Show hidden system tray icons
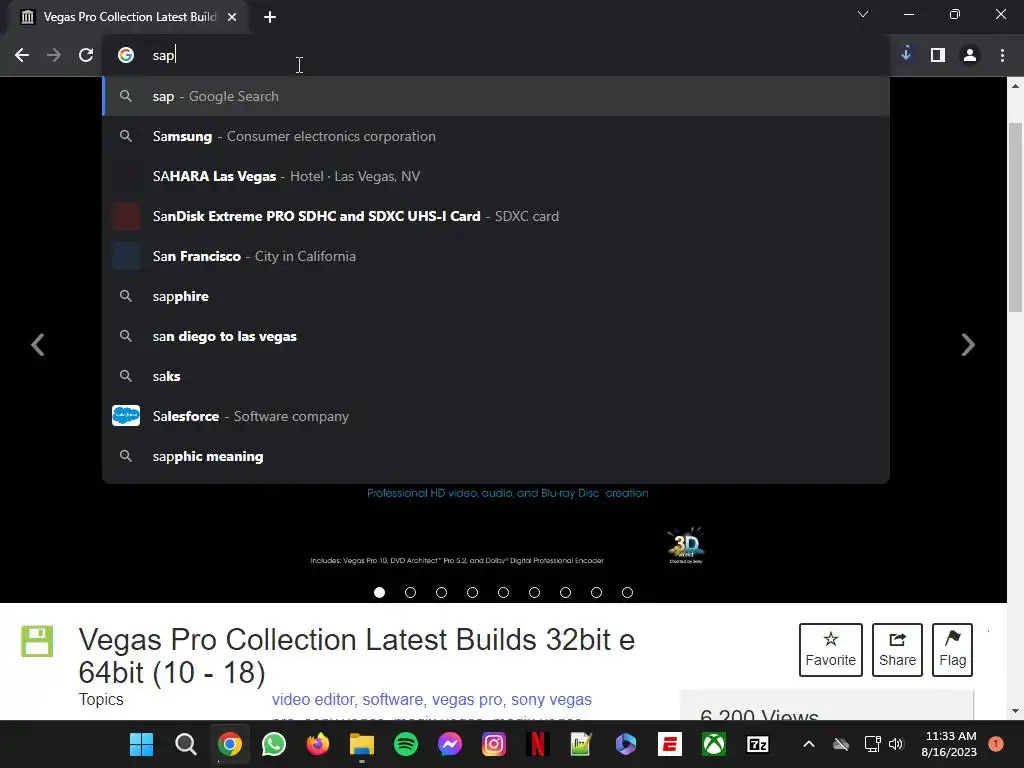This screenshot has height=768, width=1024. point(808,744)
